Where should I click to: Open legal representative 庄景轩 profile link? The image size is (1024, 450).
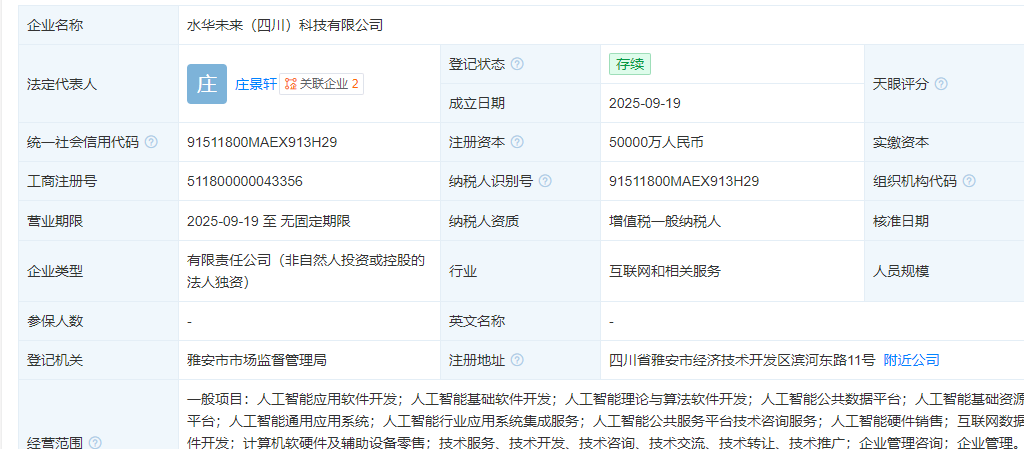point(255,84)
